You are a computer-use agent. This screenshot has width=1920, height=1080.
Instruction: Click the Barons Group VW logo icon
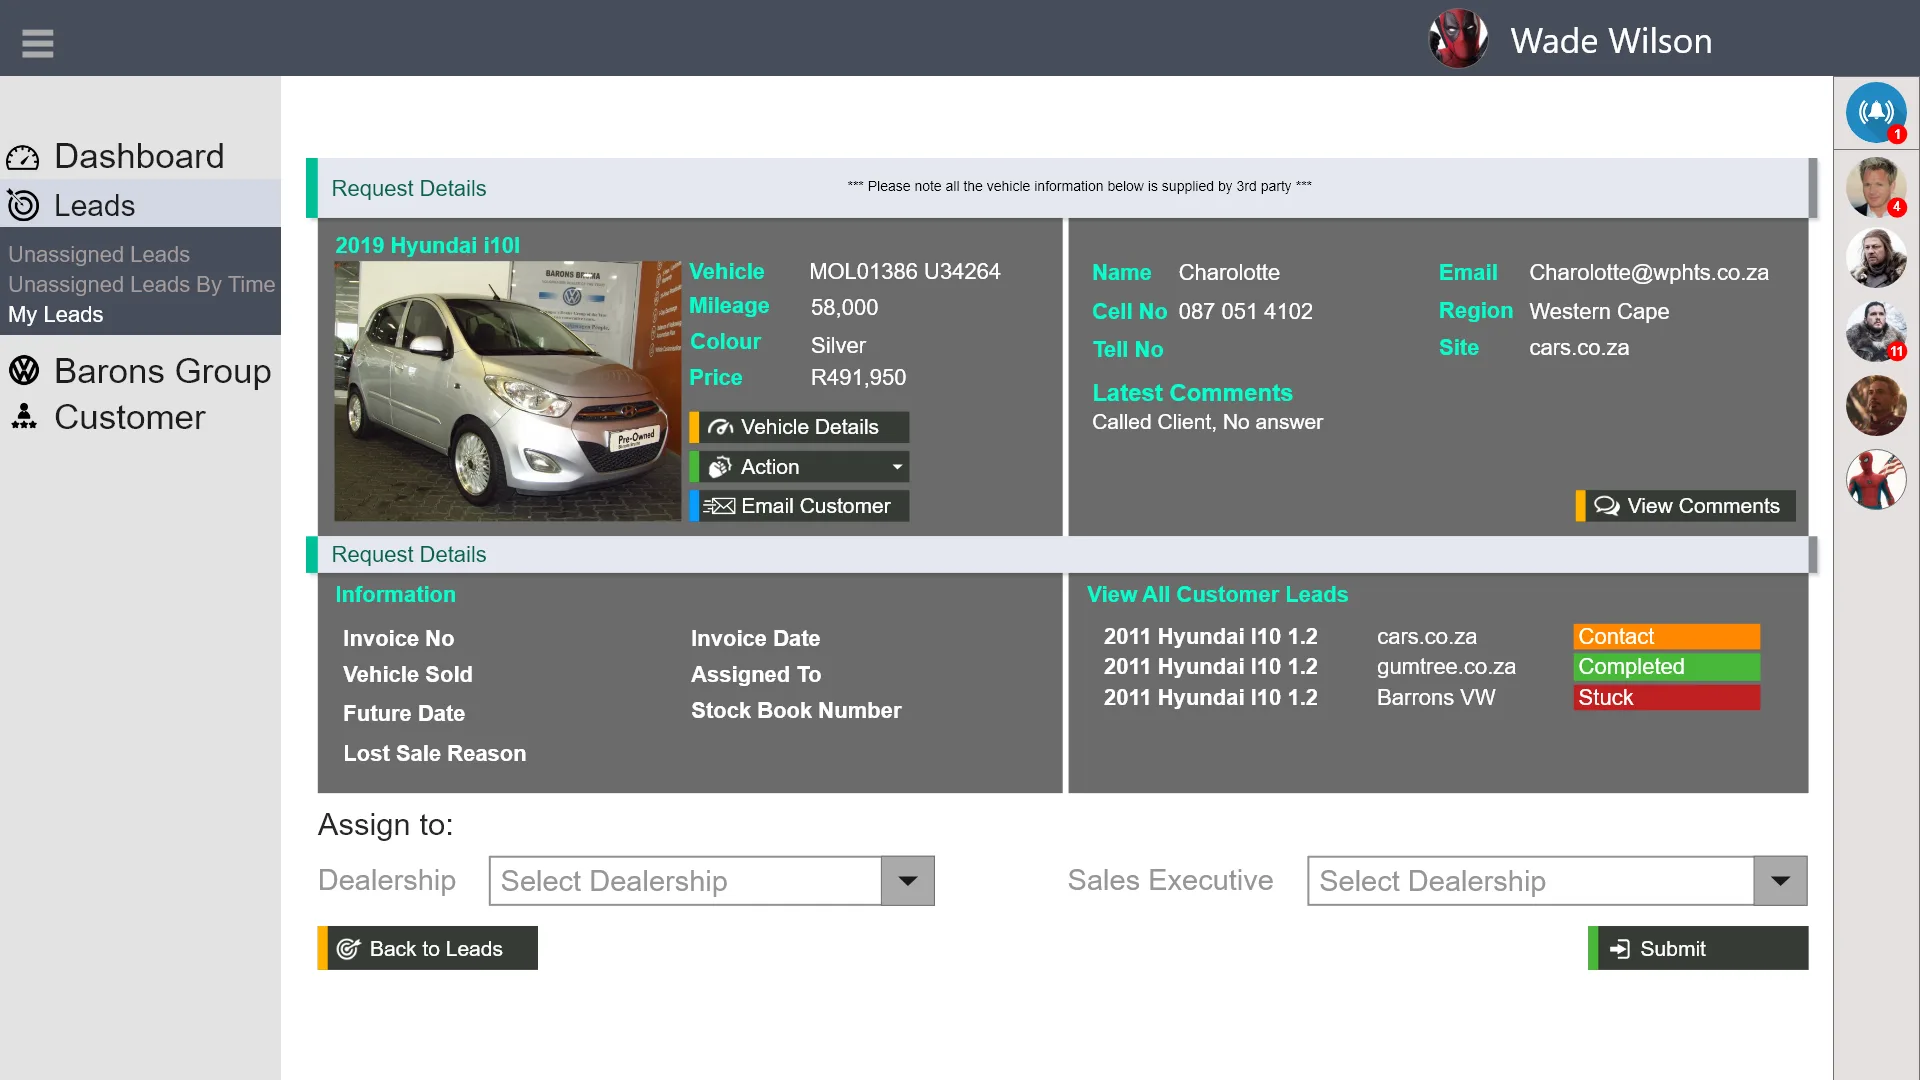(24, 371)
